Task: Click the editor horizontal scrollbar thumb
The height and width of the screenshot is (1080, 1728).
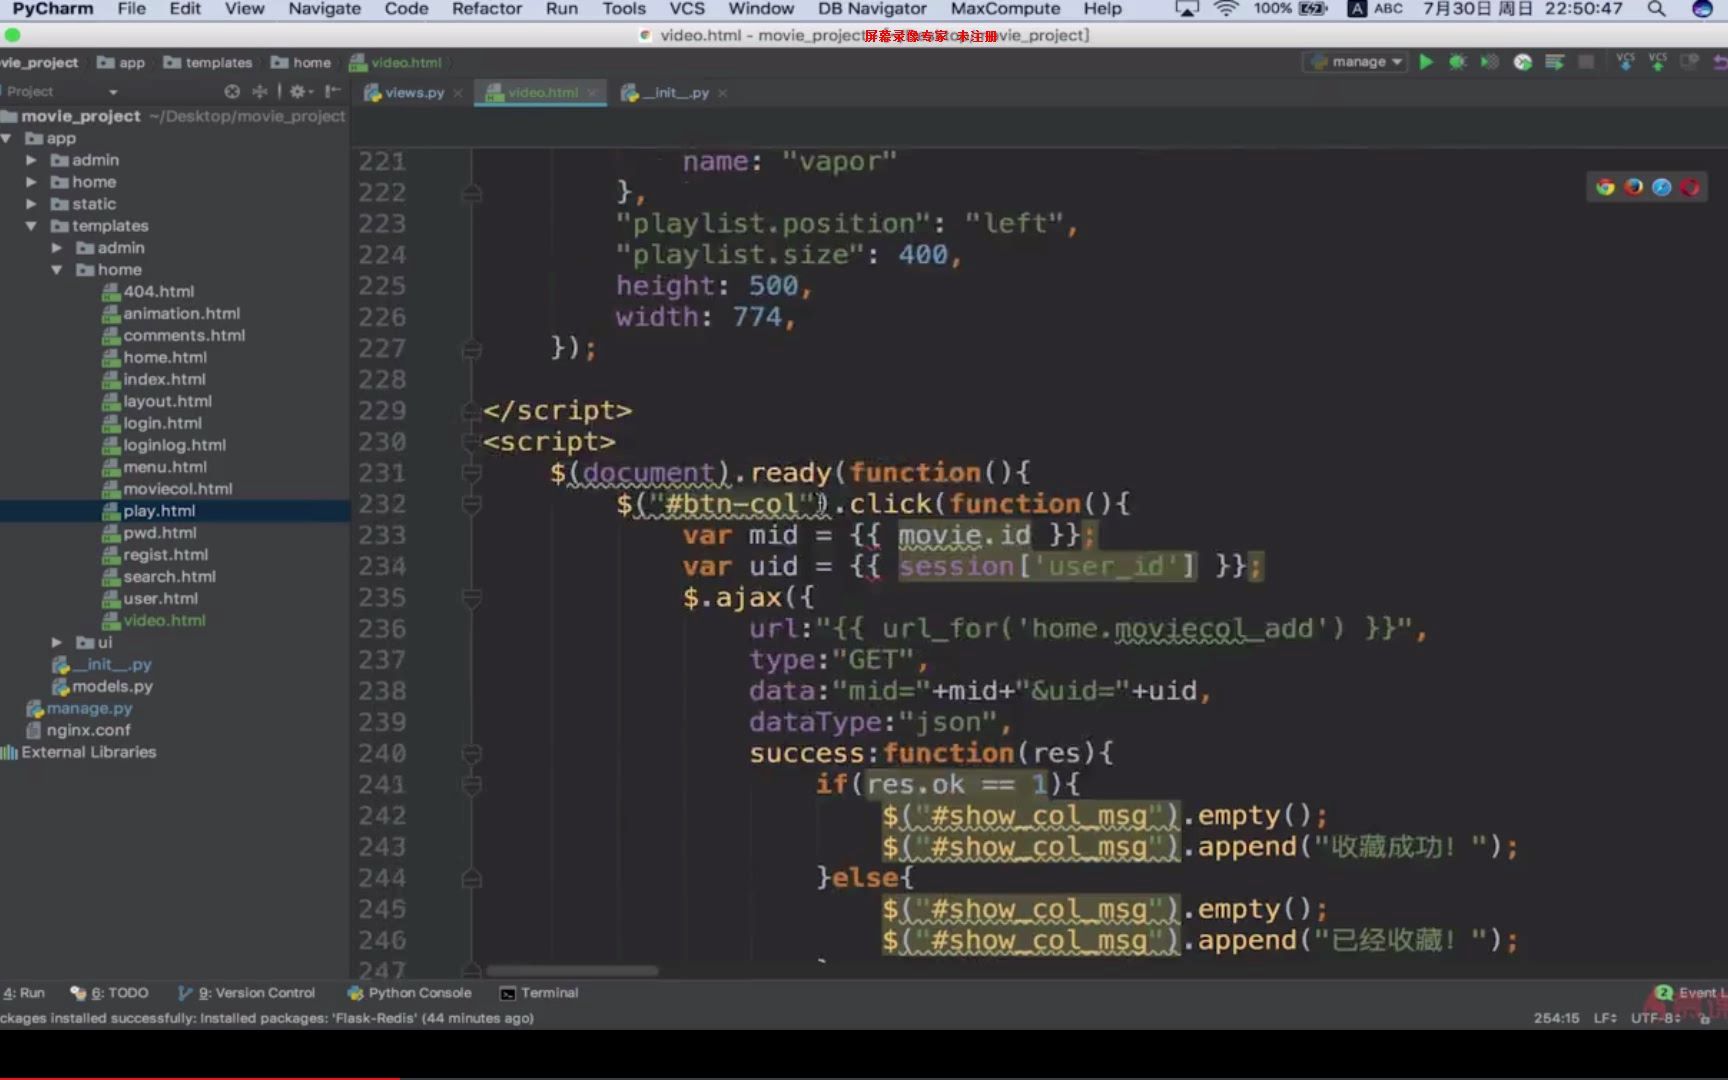Action: click(572, 970)
